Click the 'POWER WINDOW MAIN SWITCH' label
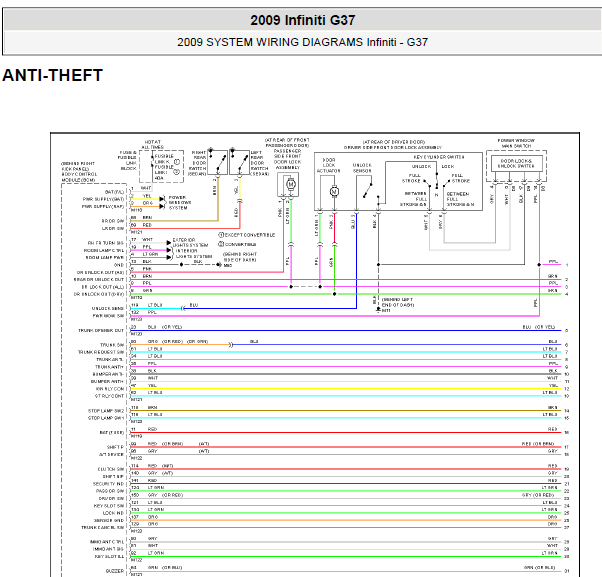 pos(516,143)
